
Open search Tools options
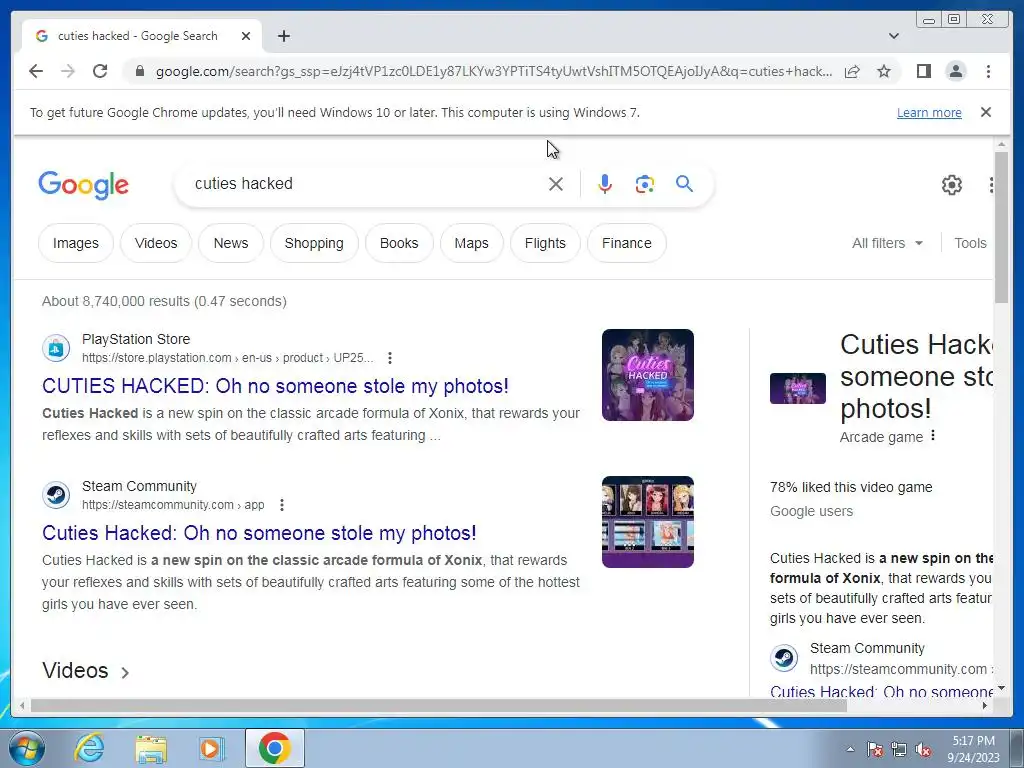point(970,243)
